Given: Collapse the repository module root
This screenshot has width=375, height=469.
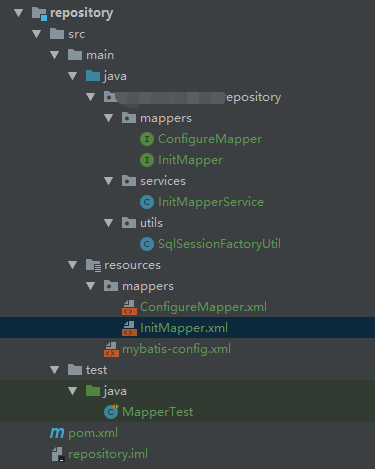Looking at the screenshot, I should 19,13.
